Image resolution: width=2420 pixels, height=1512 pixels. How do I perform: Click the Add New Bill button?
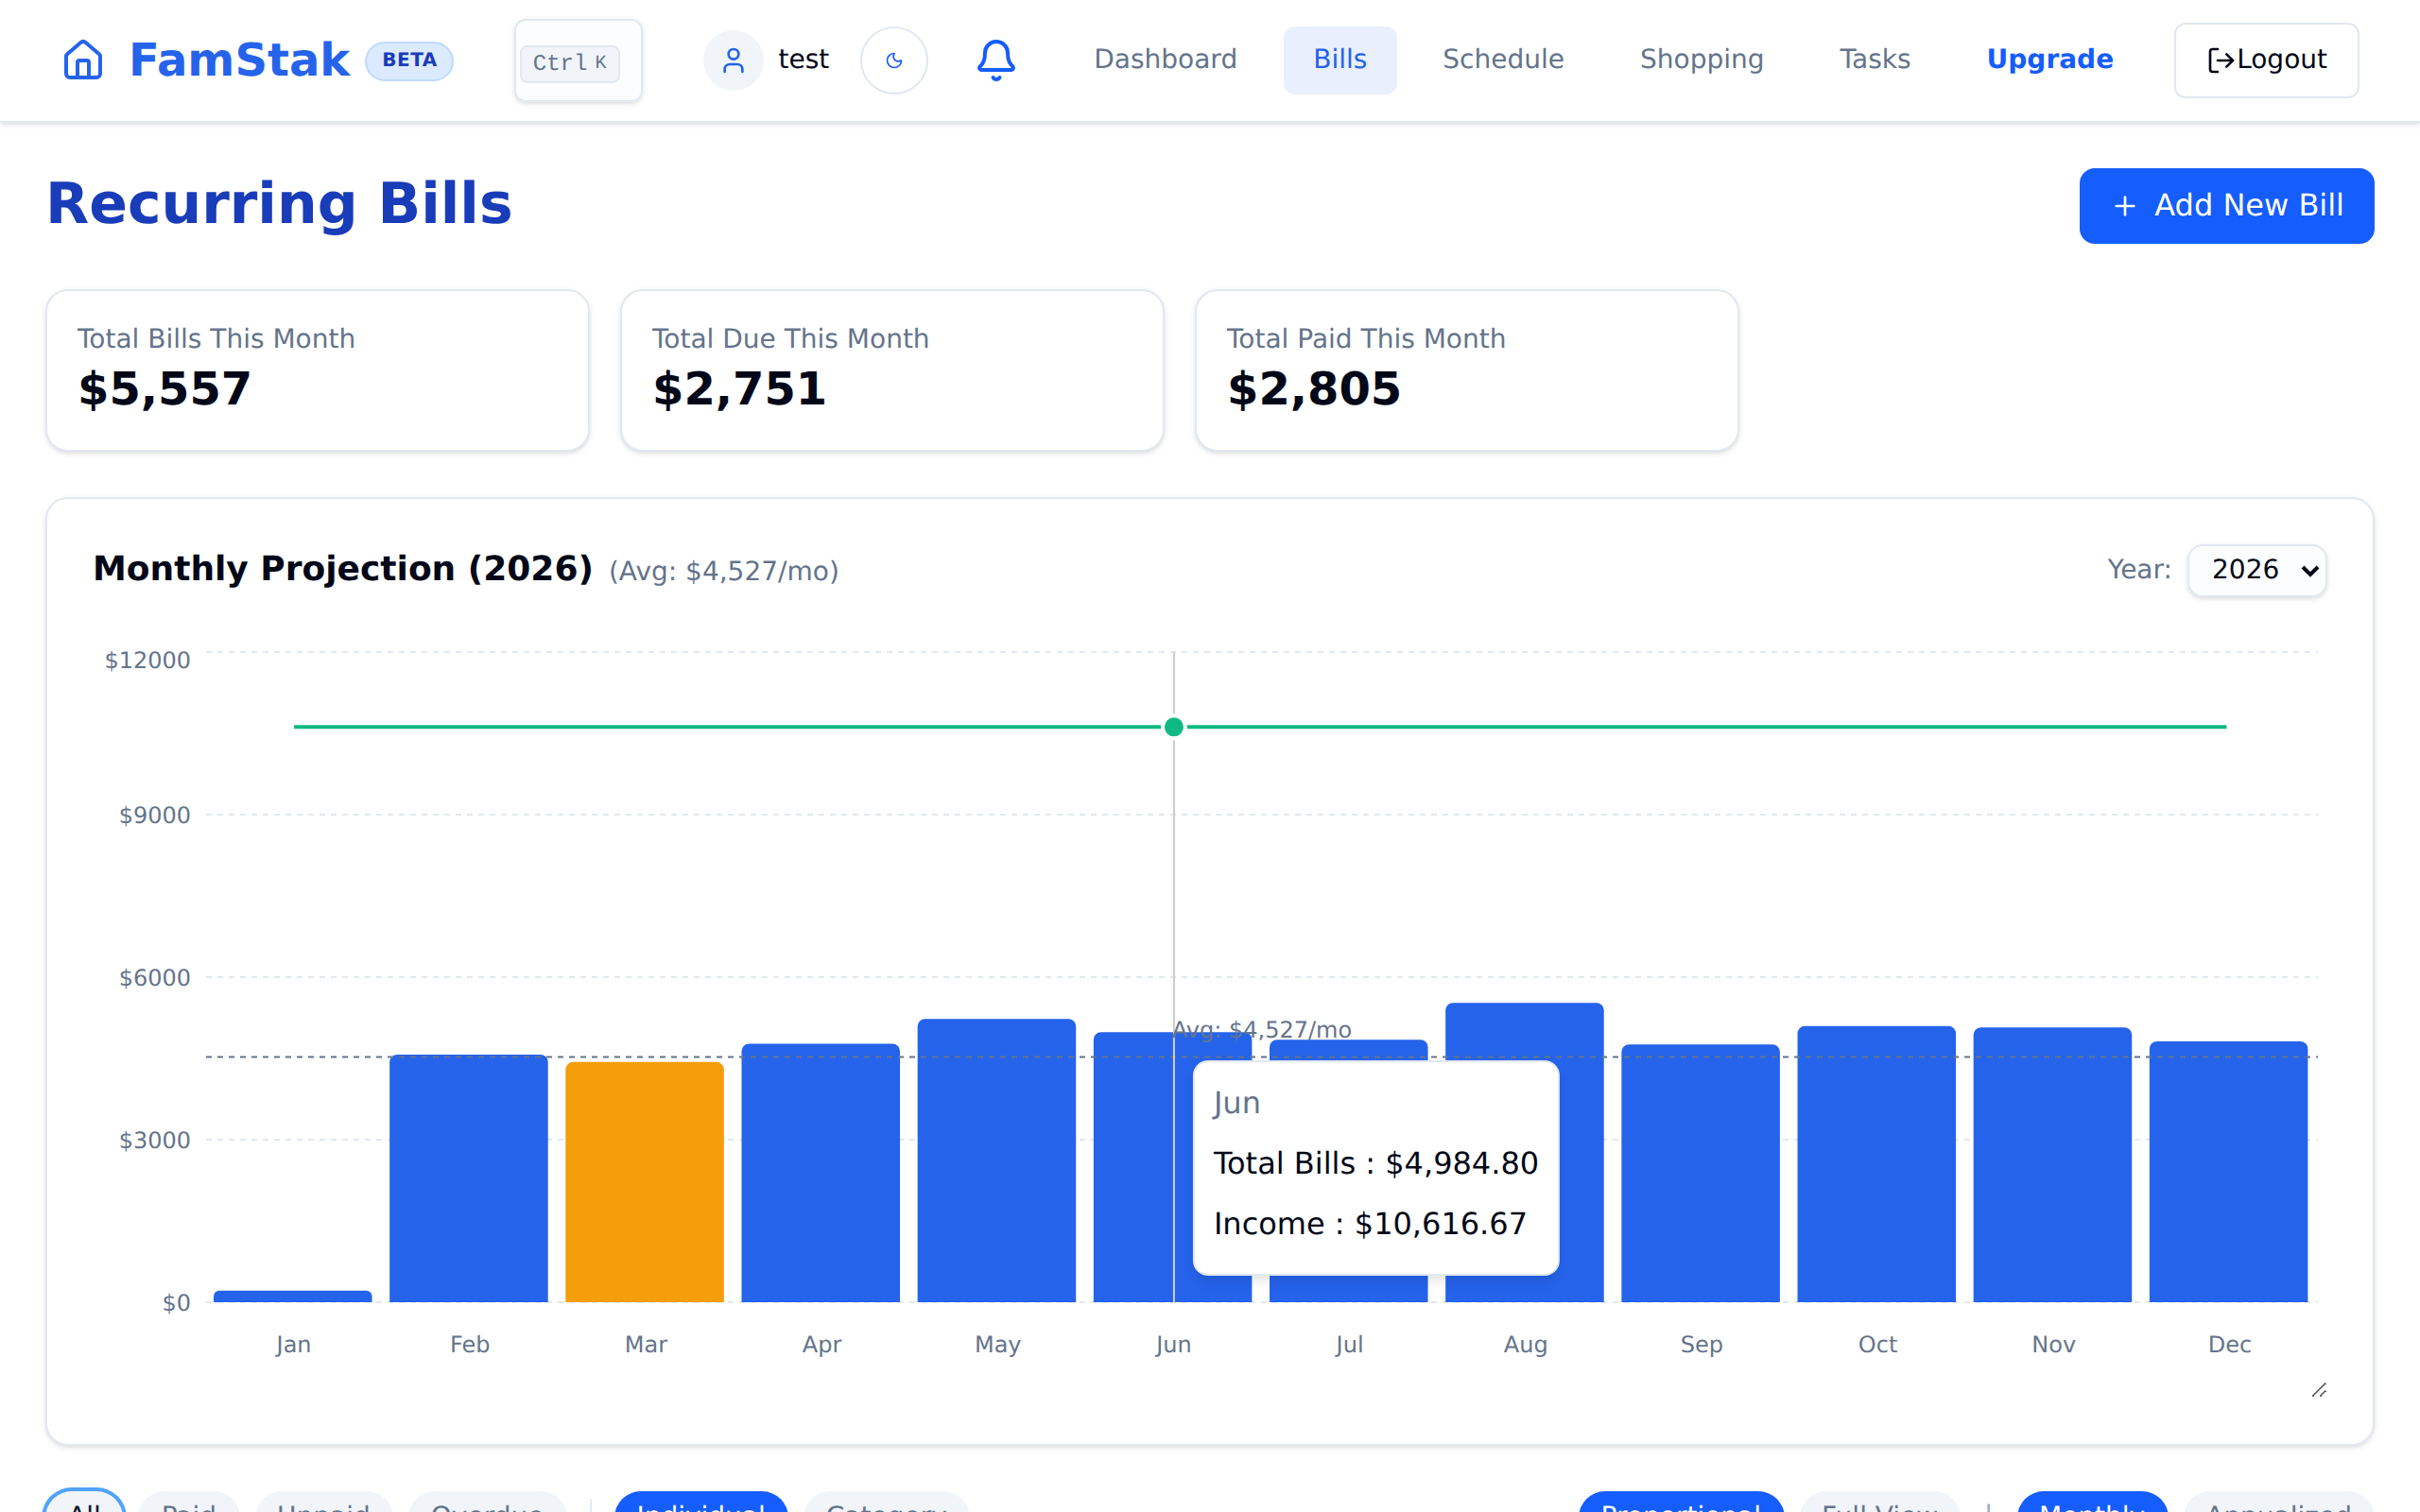[x=2226, y=206]
